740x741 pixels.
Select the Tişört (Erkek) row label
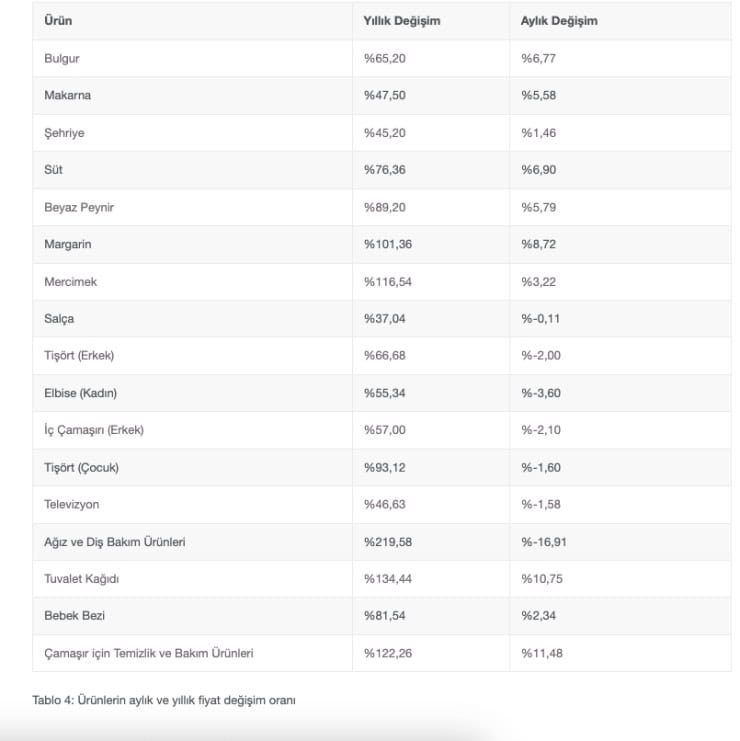point(80,356)
